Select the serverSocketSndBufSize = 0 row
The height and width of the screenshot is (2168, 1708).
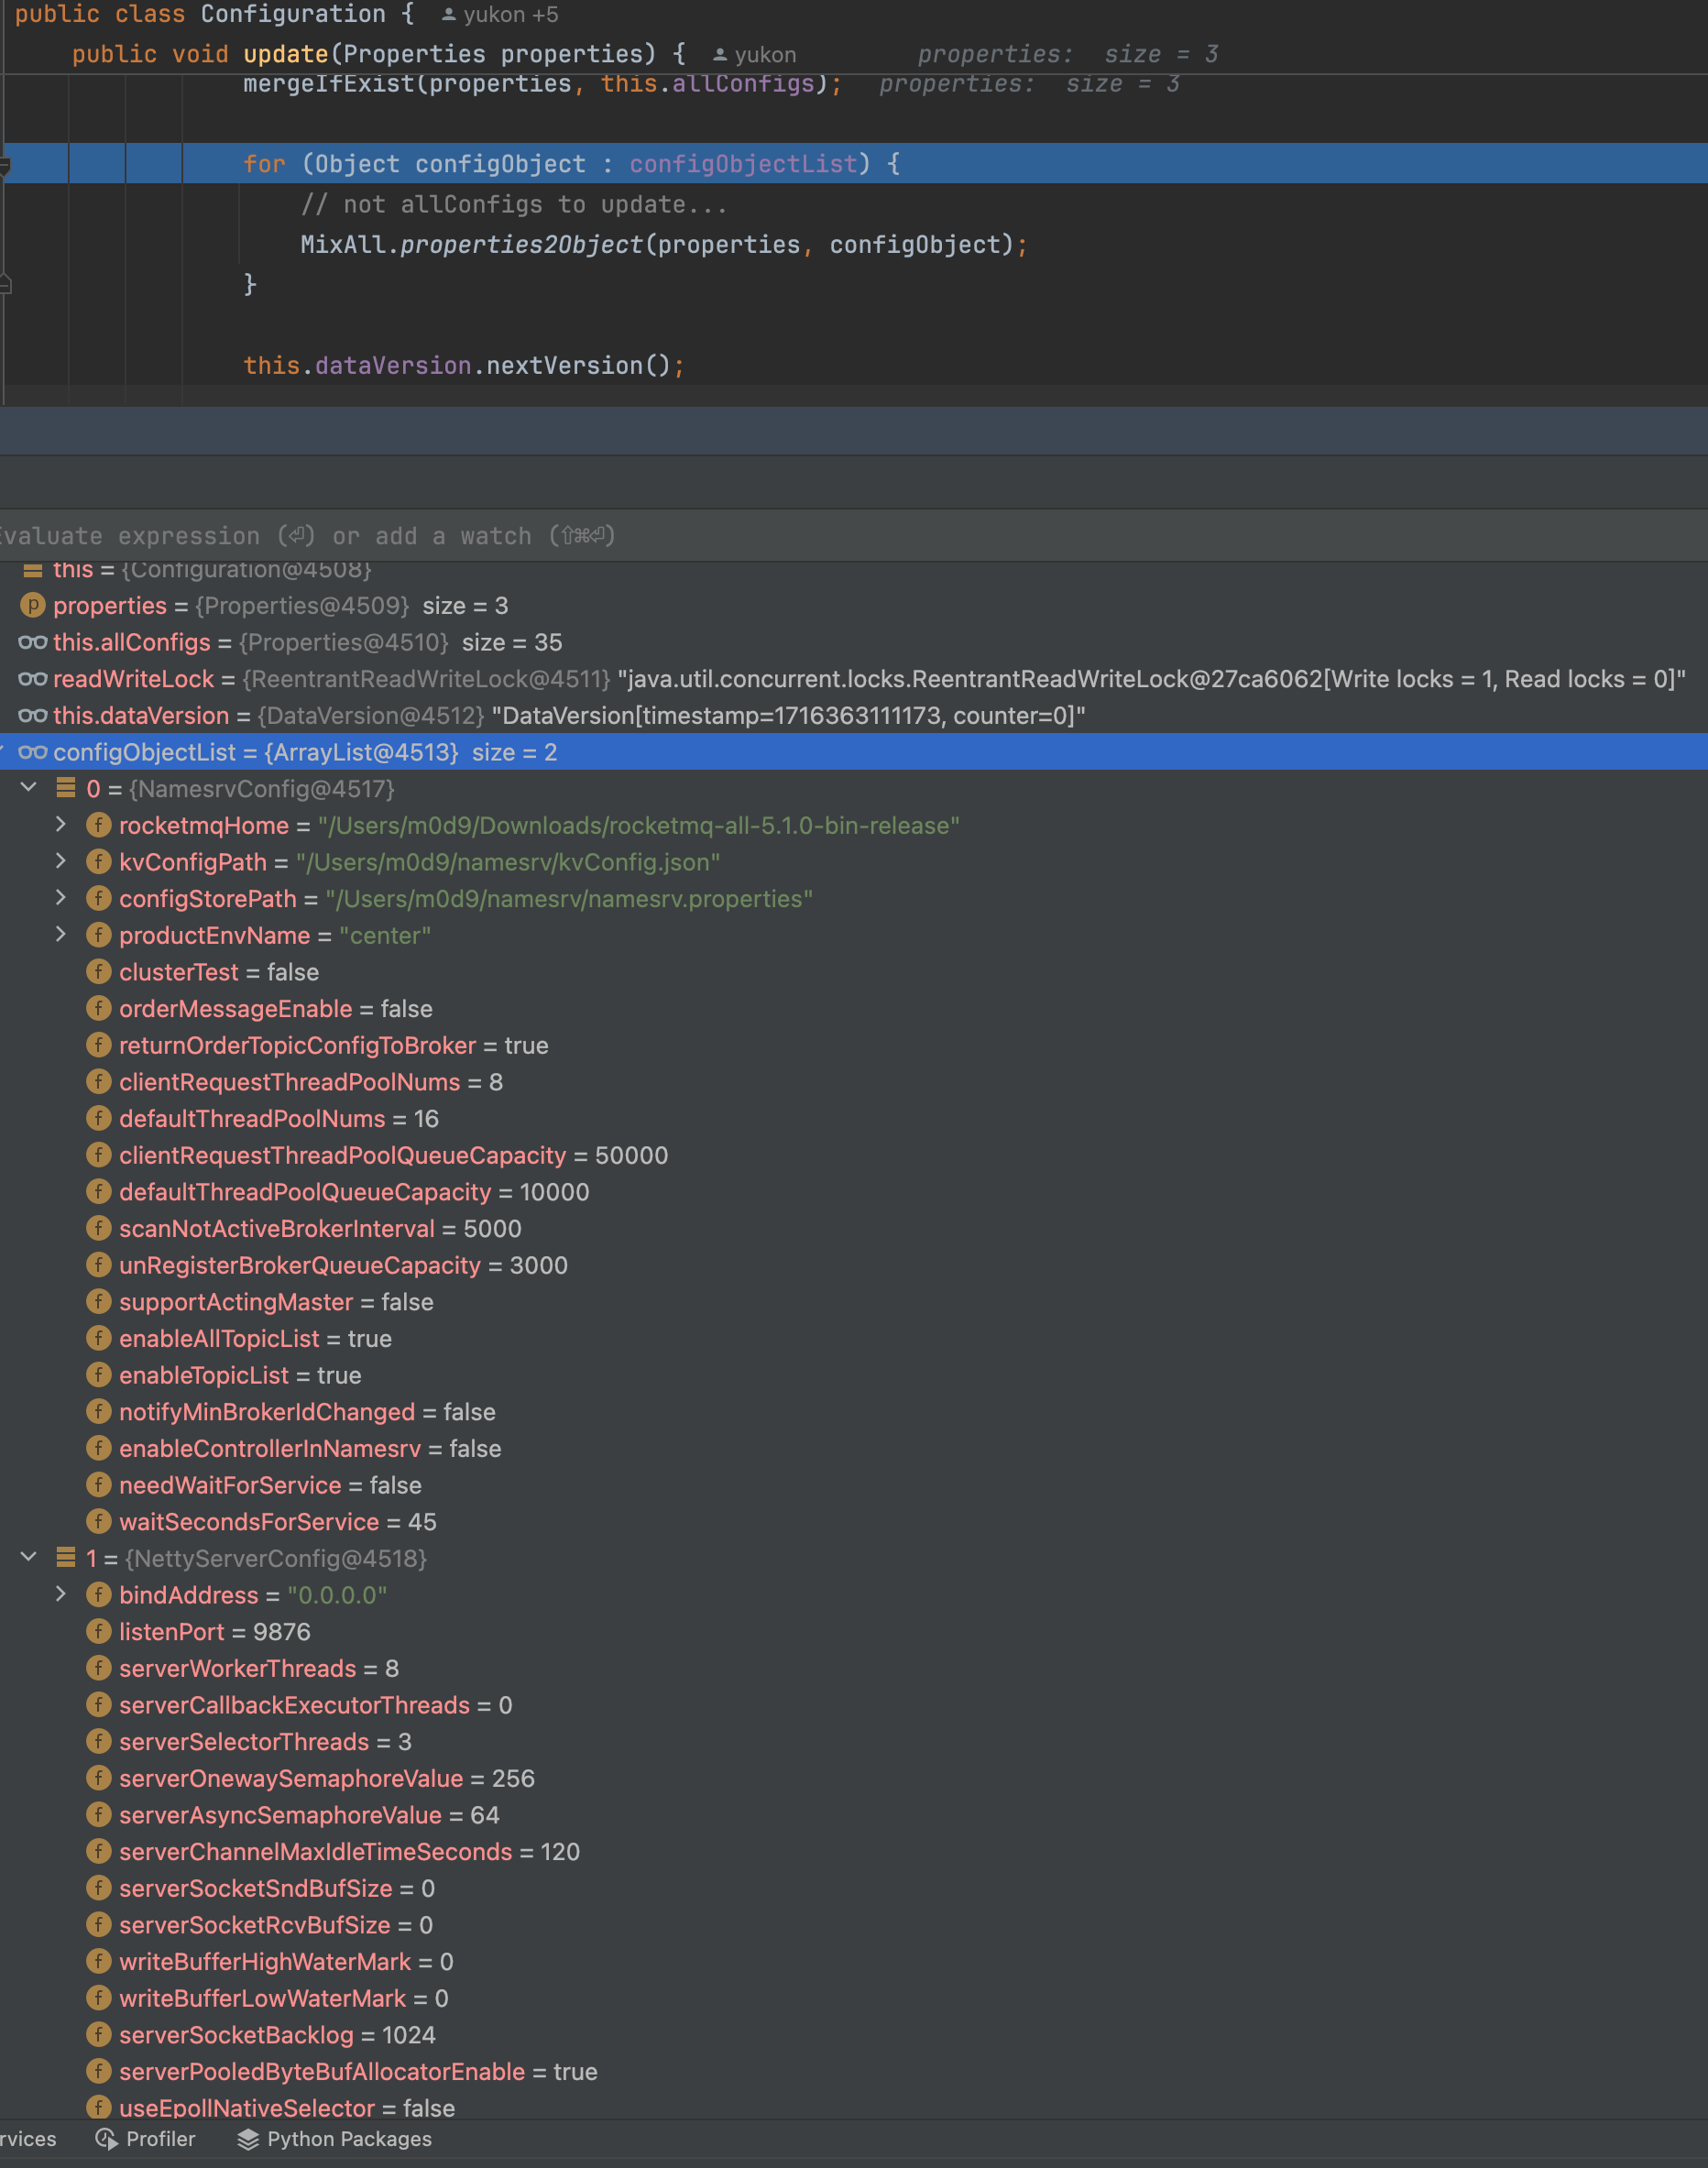click(x=854, y=1888)
